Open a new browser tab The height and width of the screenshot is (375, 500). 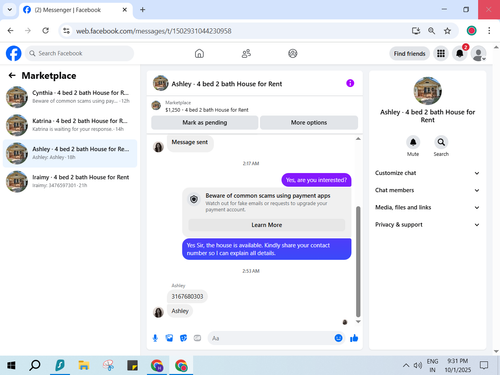pyautogui.click(x=142, y=10)
